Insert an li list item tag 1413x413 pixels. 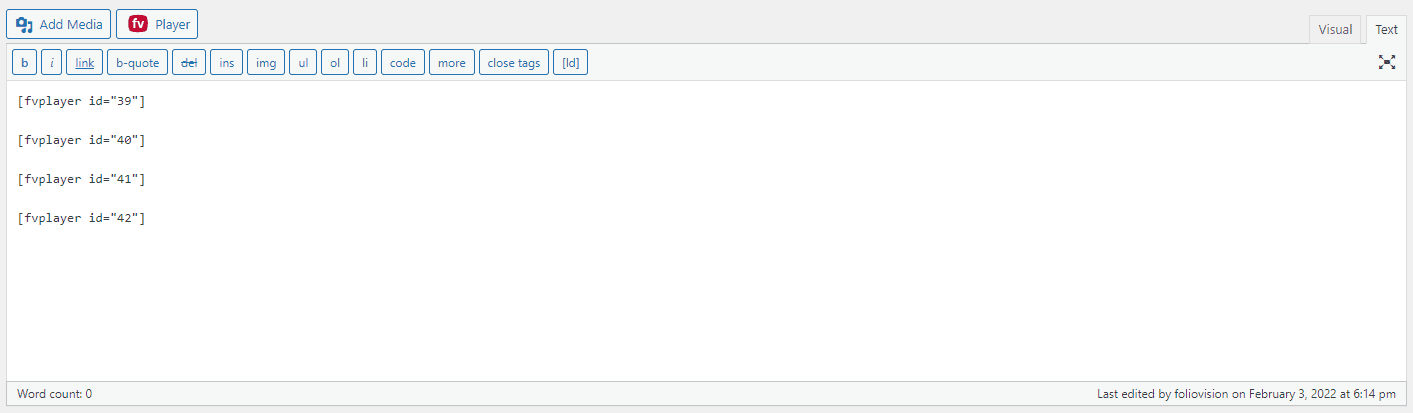(365, 63)
